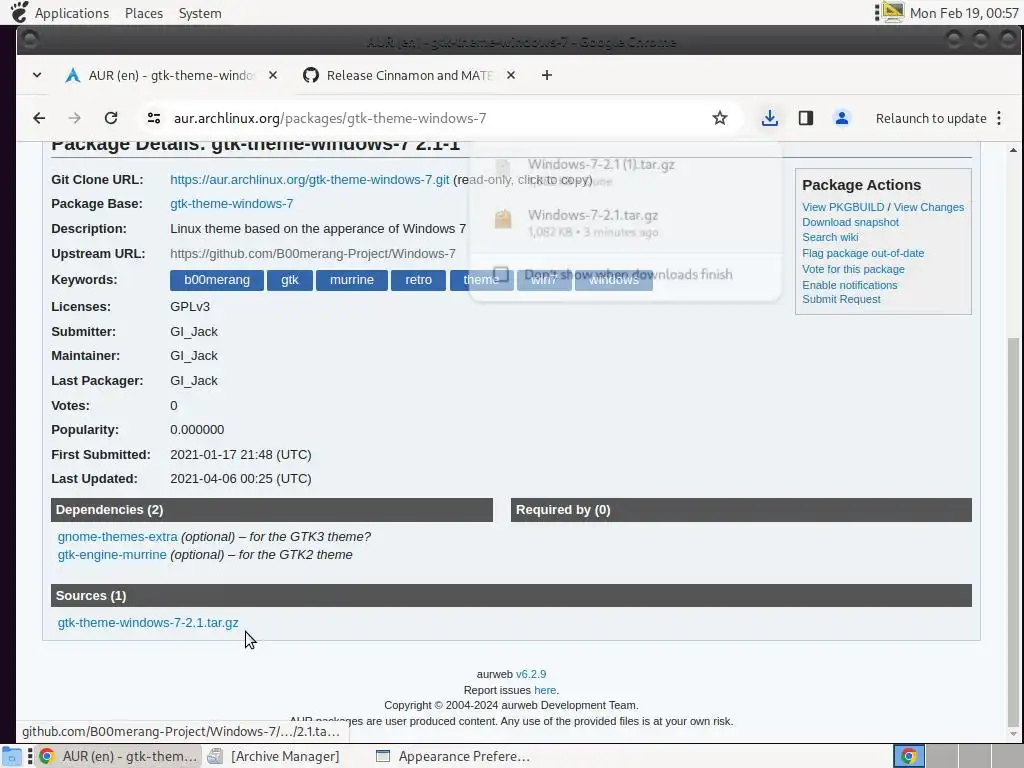The height and width of the screenshot is (768, 1024).
Task: Click the scrollbar up arrow
Action: [x=1013, y=150]
